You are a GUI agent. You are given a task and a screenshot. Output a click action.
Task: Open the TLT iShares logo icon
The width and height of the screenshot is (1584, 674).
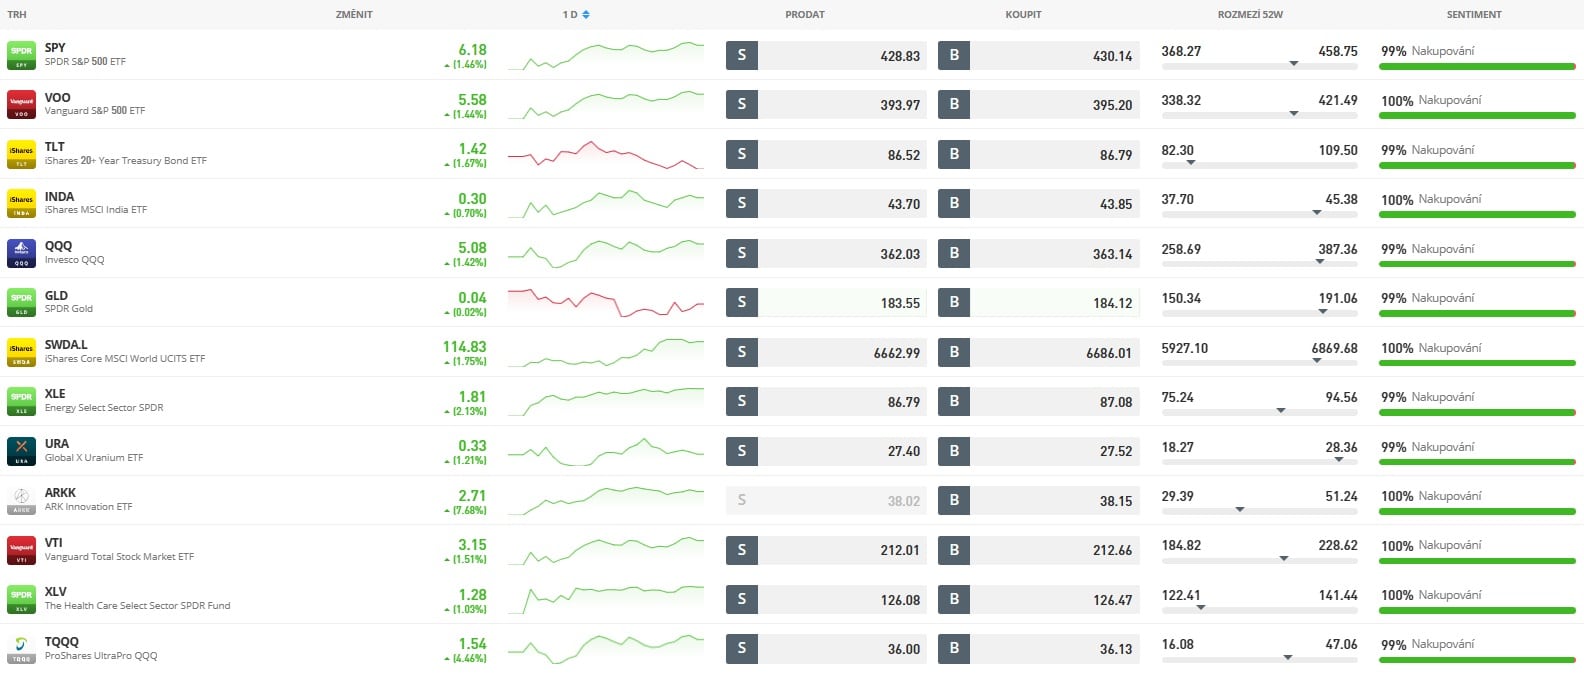click(x=21, y=154)
